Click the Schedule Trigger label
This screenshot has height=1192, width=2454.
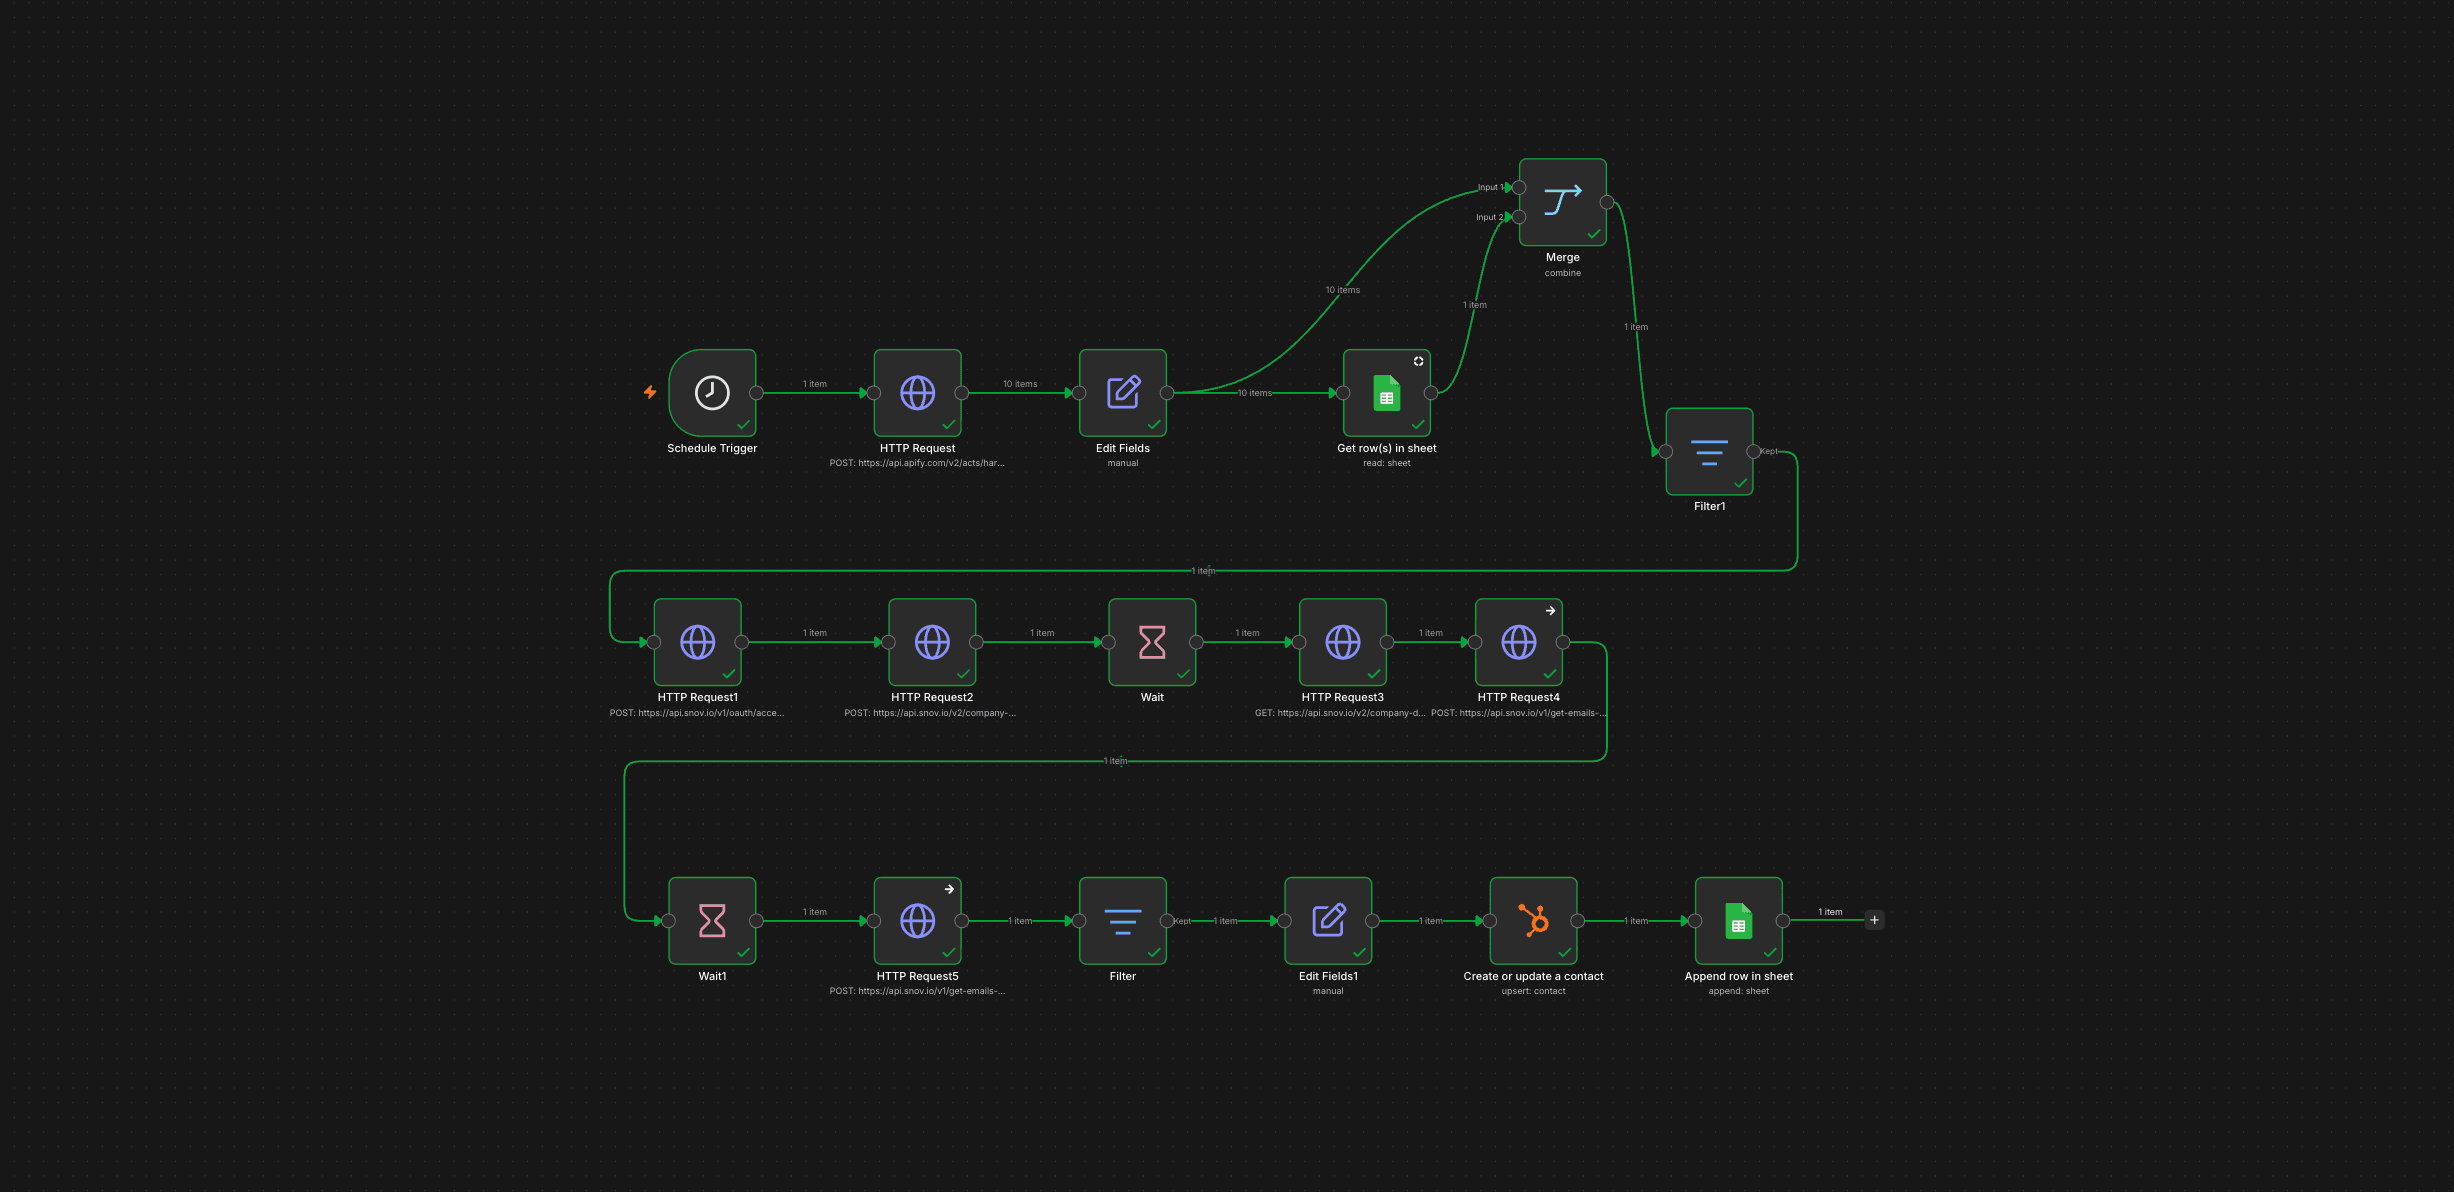point(712,448)
